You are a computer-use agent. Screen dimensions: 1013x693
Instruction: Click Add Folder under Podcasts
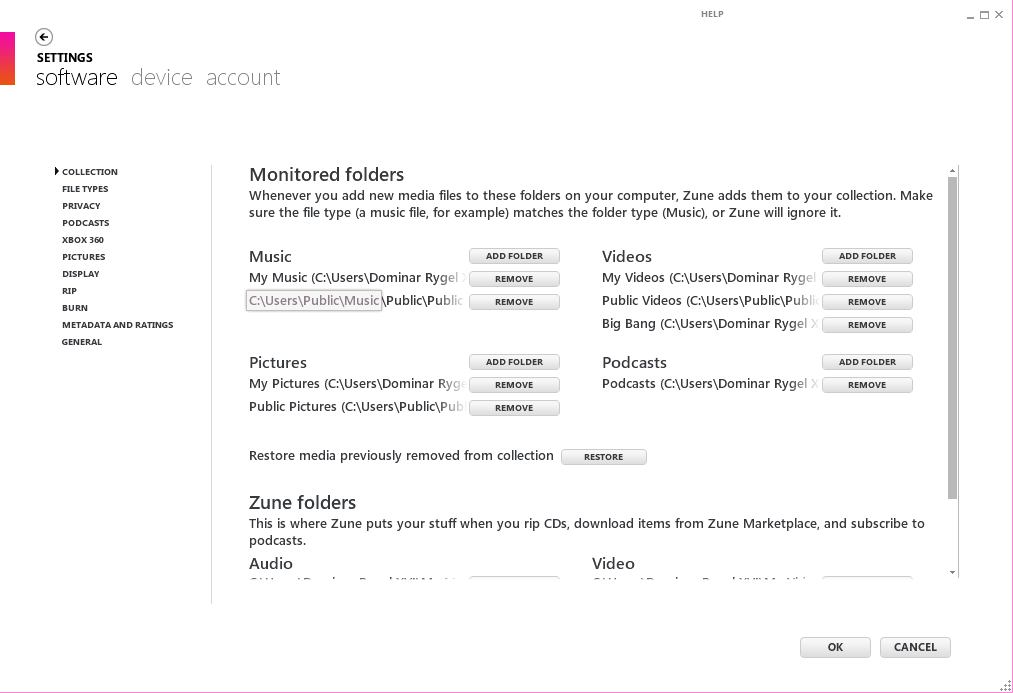(x=867, y=362)
